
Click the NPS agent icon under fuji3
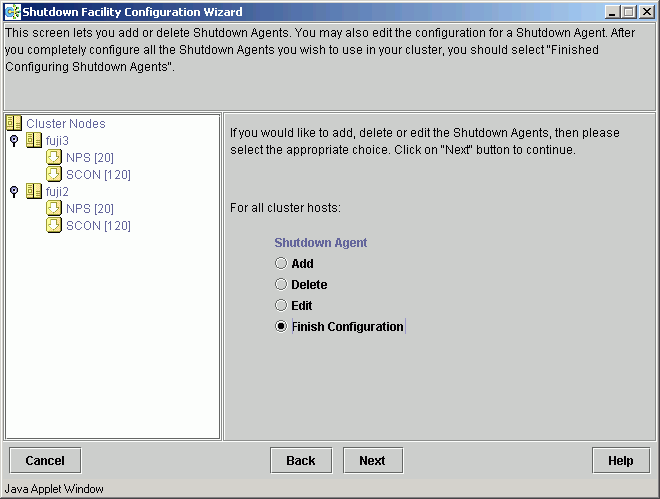tap(54, 157)
